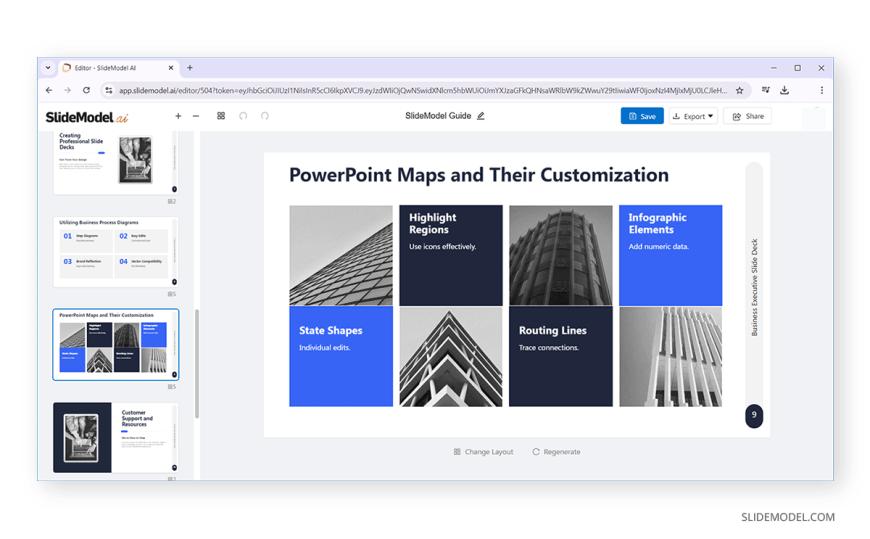Click the pencil icon beside SlideModel Guide
Screen dimensions: 870x539
pos(481,116)
